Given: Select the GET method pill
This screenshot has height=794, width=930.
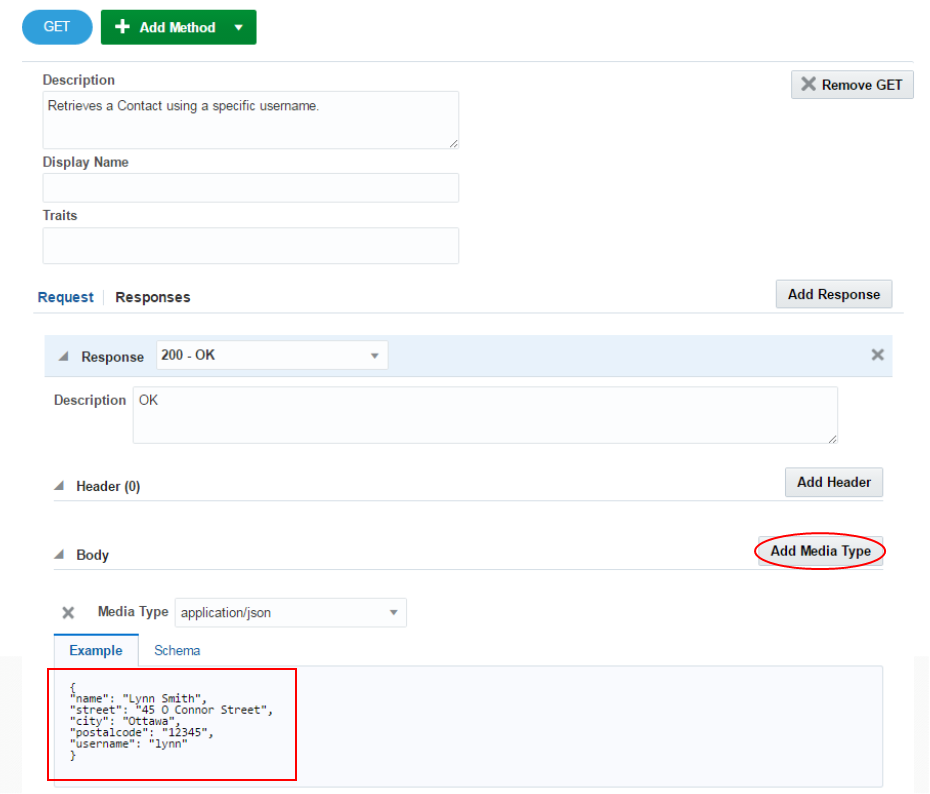Looking at the screenshot, I should (x=57, y=27).
